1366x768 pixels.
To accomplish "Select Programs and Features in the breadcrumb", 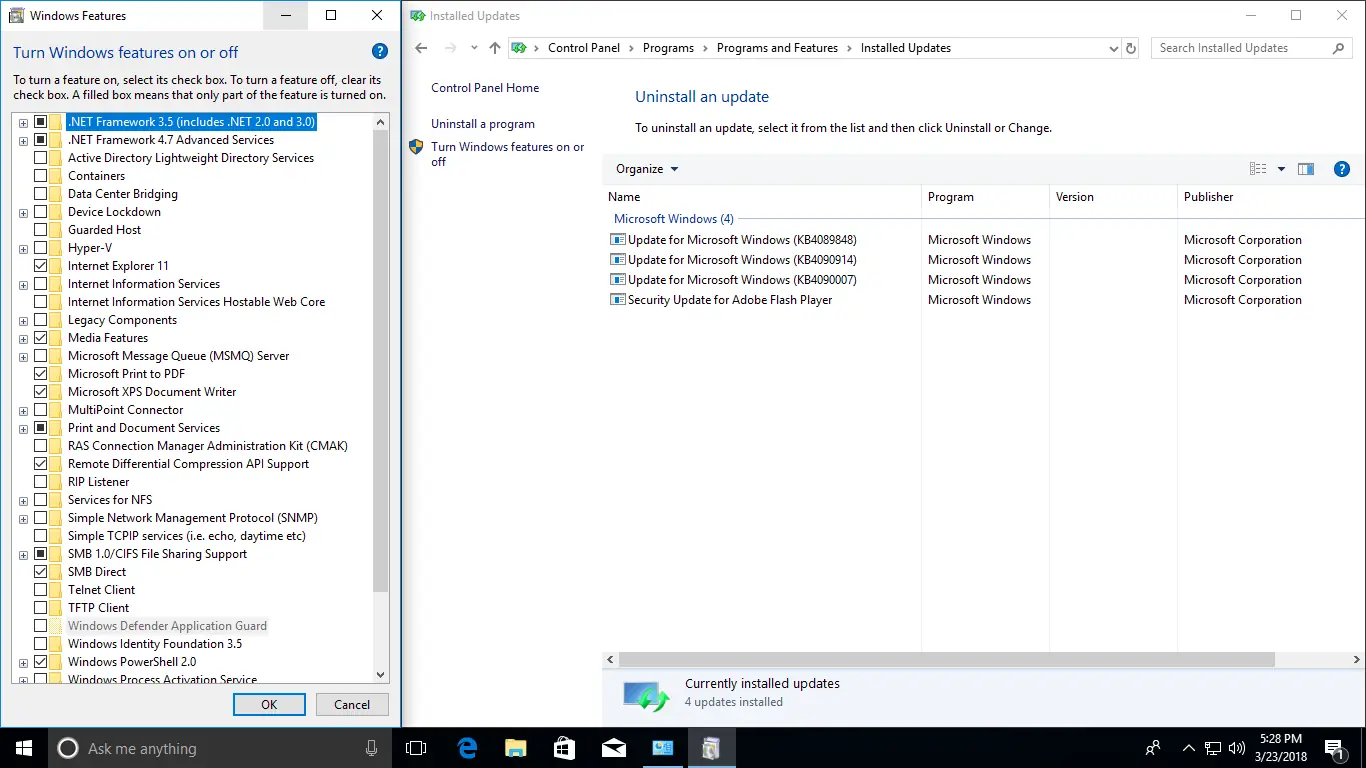I will pos(777,47).
